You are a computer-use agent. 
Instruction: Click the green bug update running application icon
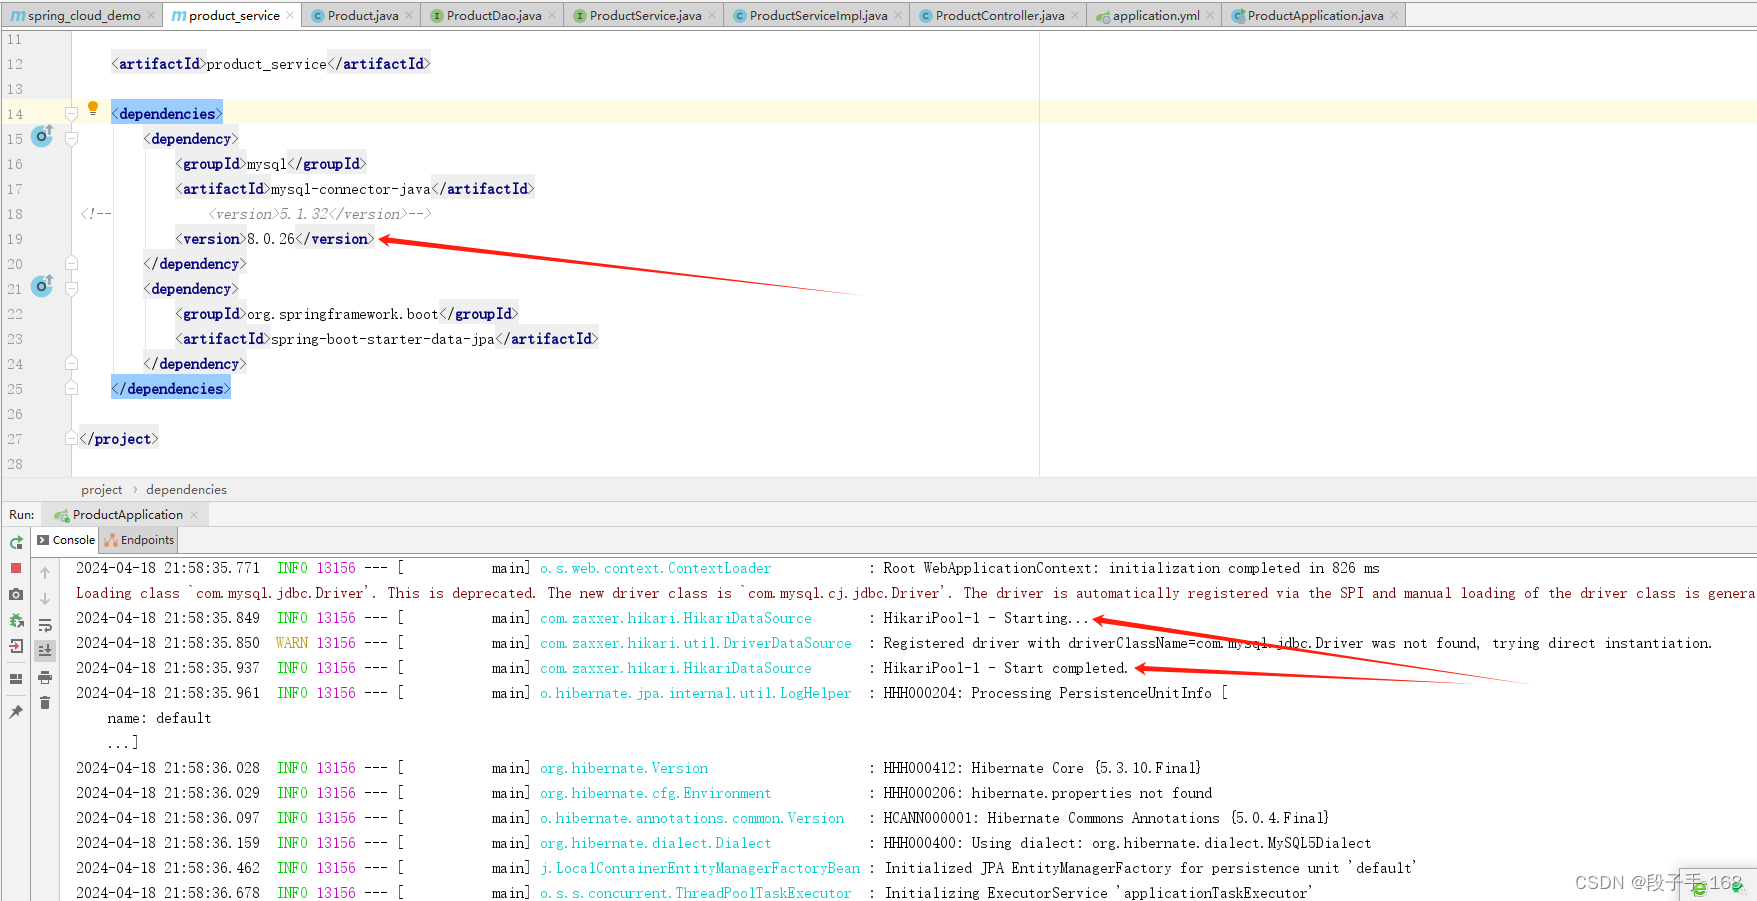pos(16,620)
